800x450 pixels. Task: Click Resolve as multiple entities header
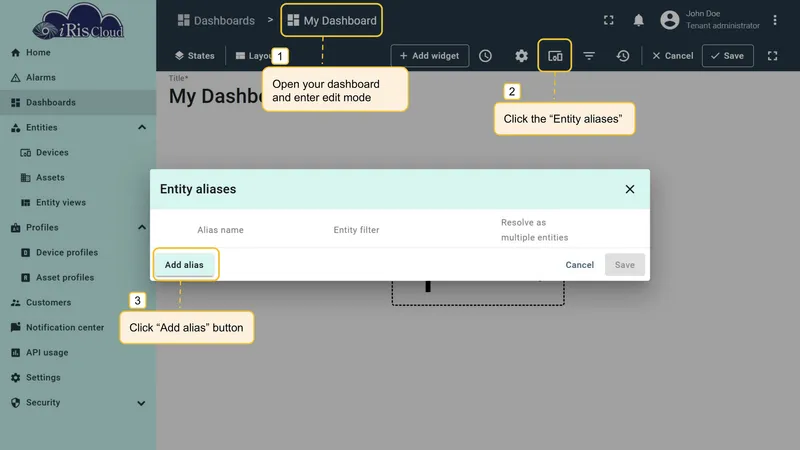tap(534, 230)
